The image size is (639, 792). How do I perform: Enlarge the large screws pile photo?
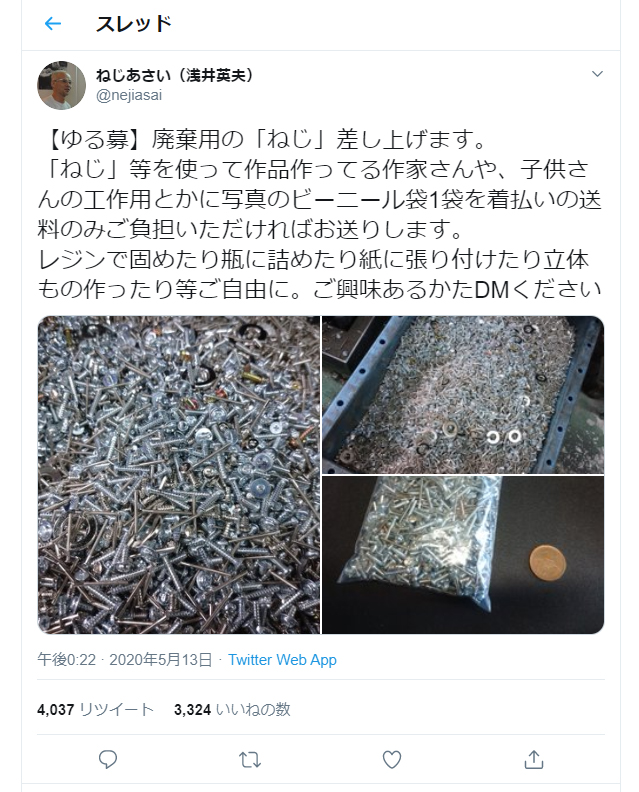(179, 475)
